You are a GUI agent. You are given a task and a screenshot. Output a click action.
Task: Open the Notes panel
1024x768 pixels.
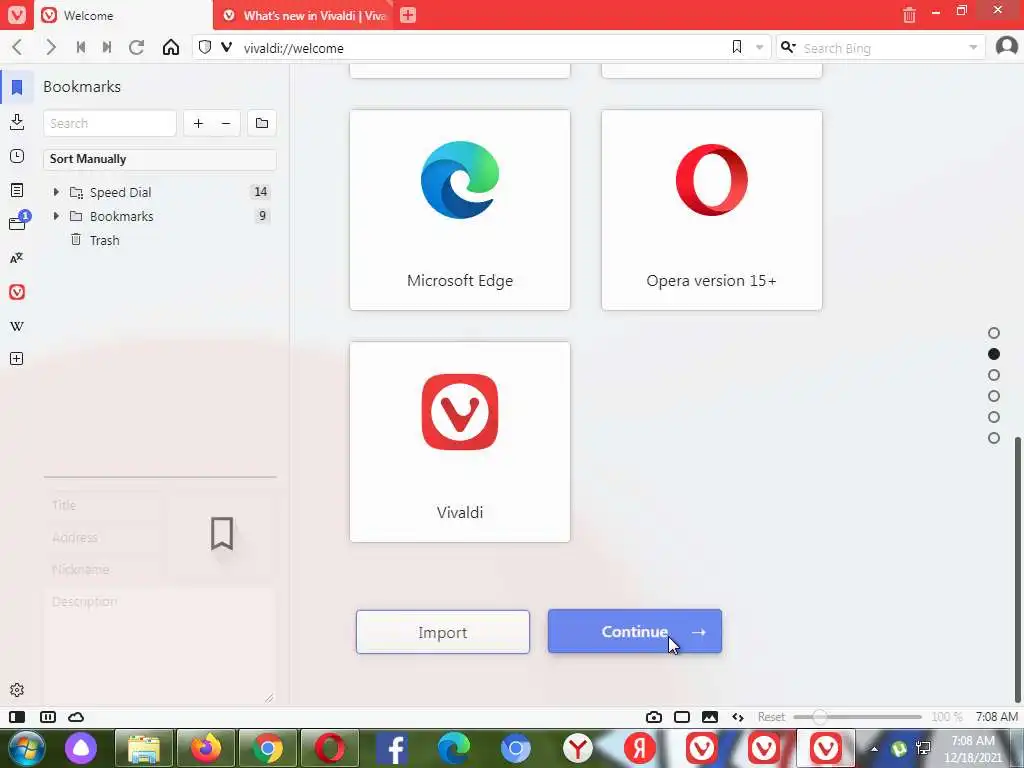(17, 190)
